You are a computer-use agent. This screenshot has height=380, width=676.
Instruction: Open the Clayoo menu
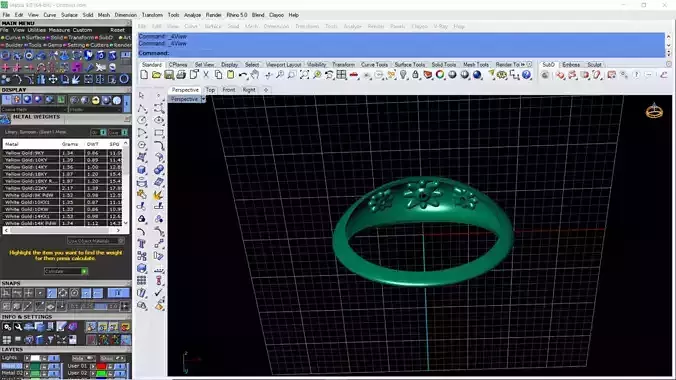[276, 15]
